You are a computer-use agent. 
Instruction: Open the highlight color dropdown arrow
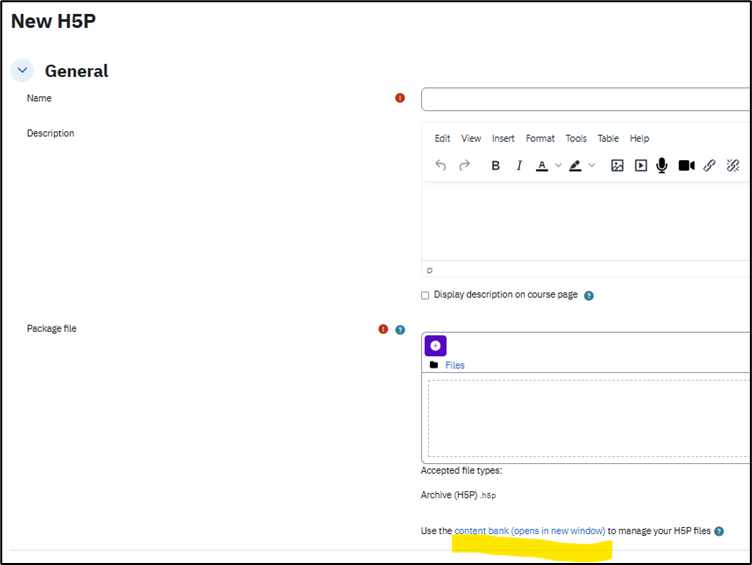coord(591,166)
